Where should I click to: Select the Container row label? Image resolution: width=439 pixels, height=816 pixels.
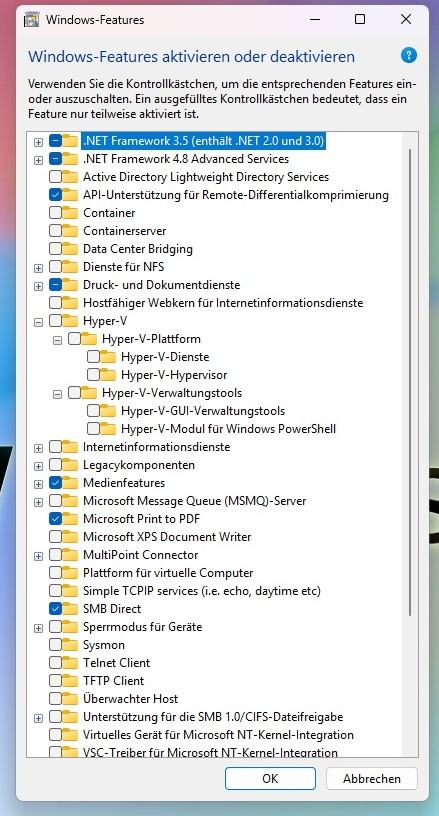click(109, 213)
